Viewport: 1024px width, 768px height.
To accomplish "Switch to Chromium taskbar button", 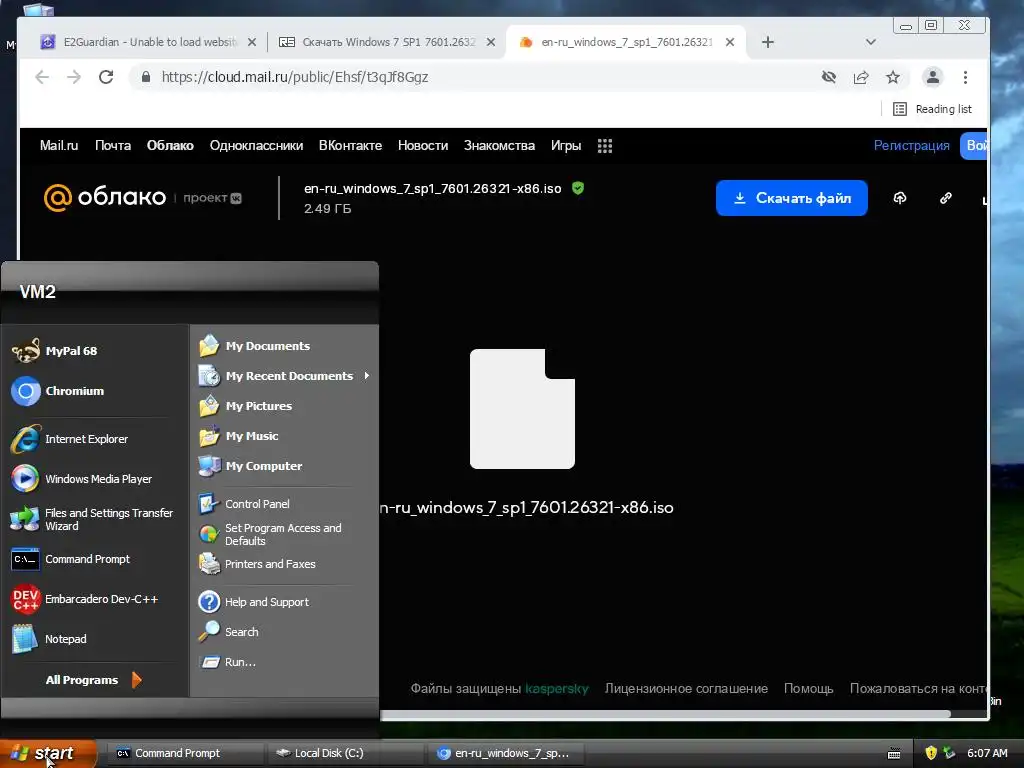I will pyautogui.click(x=505, y=753).
